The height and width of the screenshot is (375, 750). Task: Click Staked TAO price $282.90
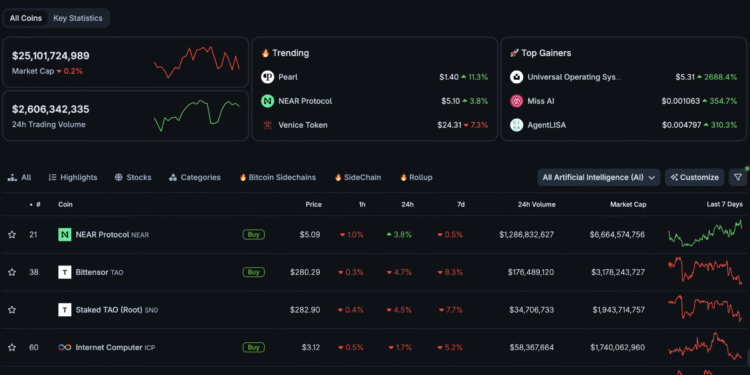click(305, 310)
